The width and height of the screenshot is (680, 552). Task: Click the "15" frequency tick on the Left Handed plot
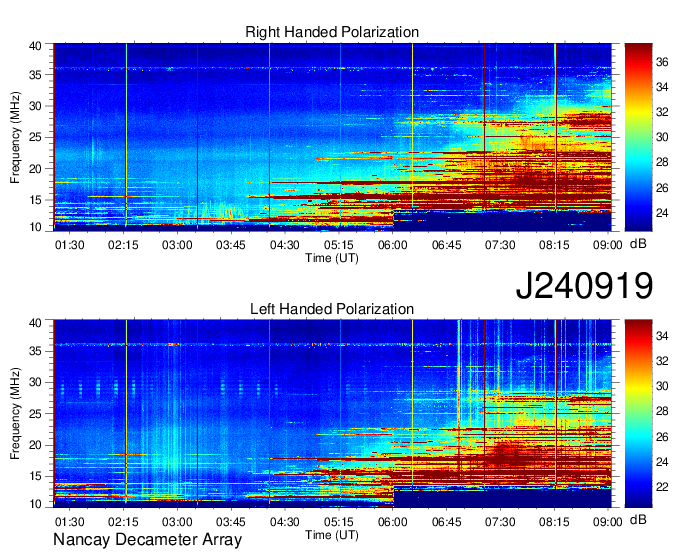(x=36, y=476)
